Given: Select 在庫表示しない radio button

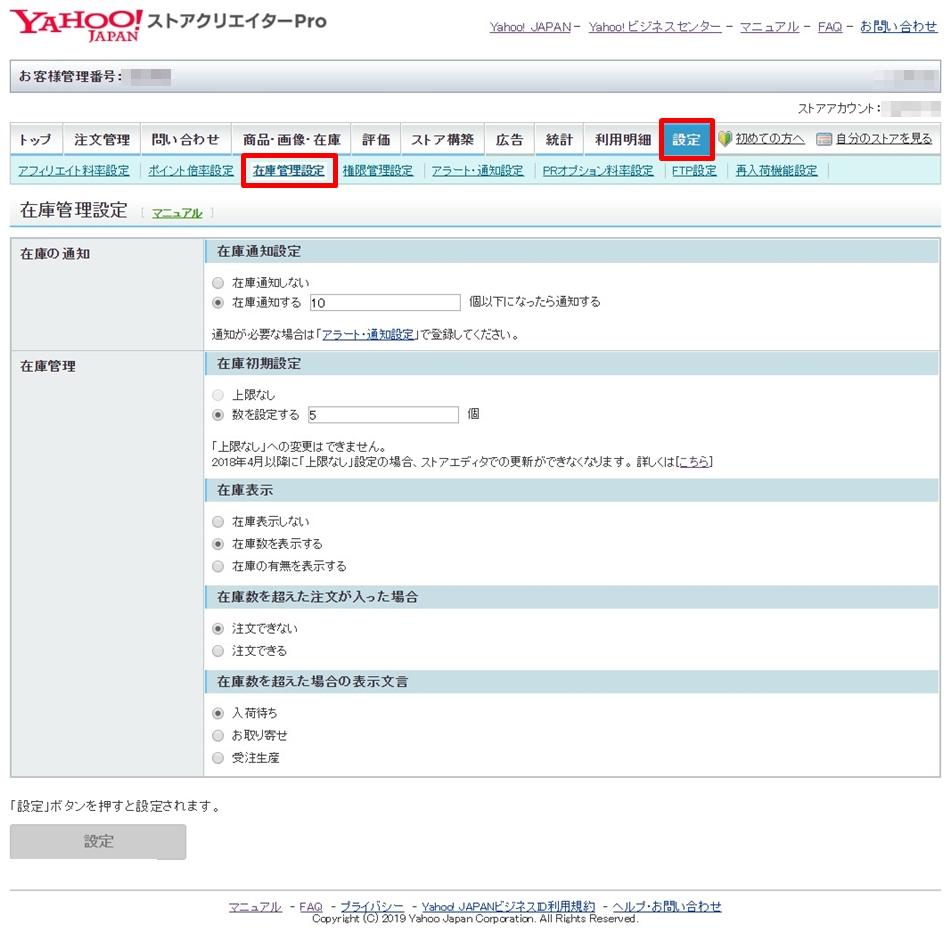Looking at the screenshot, I should [x=218, y=522].
